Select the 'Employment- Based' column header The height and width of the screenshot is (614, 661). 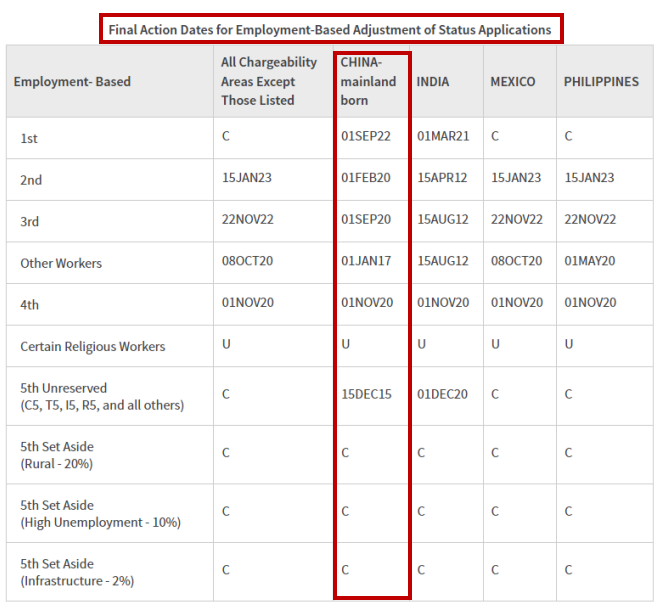72,81
